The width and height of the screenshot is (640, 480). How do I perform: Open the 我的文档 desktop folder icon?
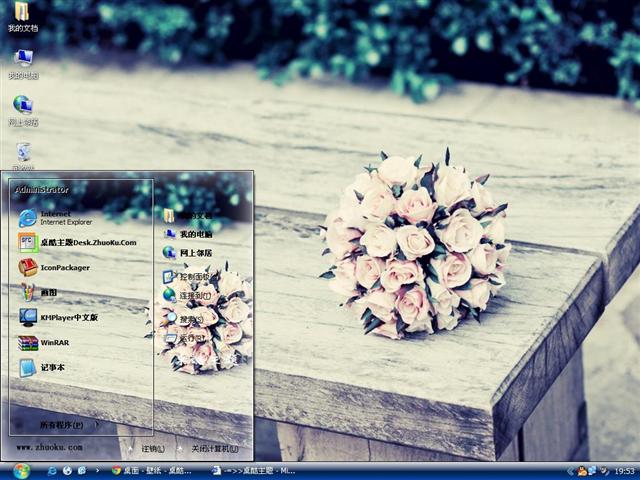point(23,16)
